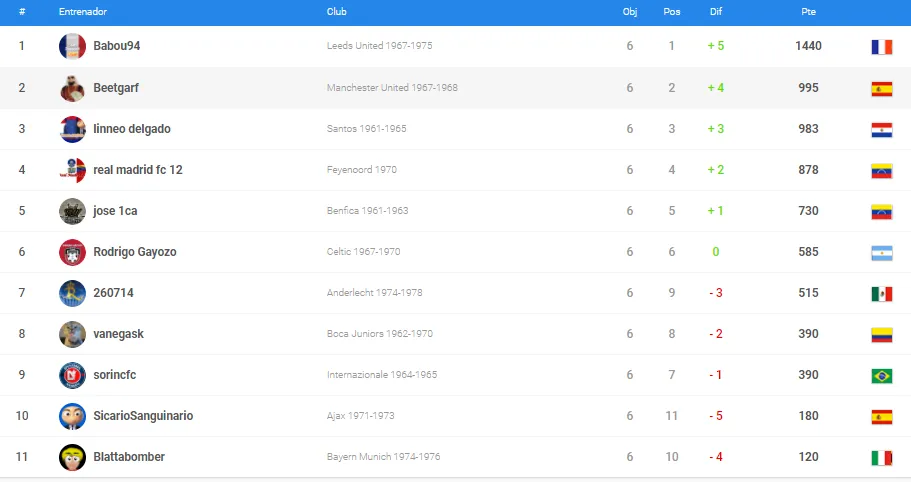The width and height of the screenshot is (911, 482).
Task: Sort by the Pte column header
Action: pyautogui.click(x=808, y=12)
